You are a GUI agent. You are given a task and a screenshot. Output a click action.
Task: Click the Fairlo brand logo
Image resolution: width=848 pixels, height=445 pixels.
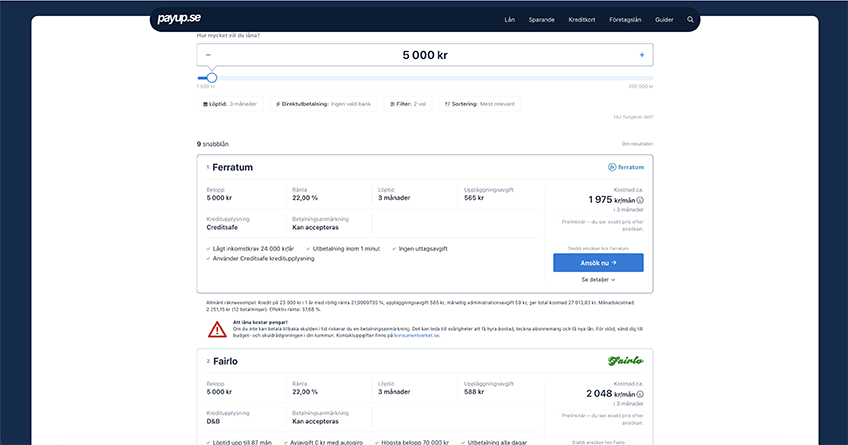pos(626,360)
